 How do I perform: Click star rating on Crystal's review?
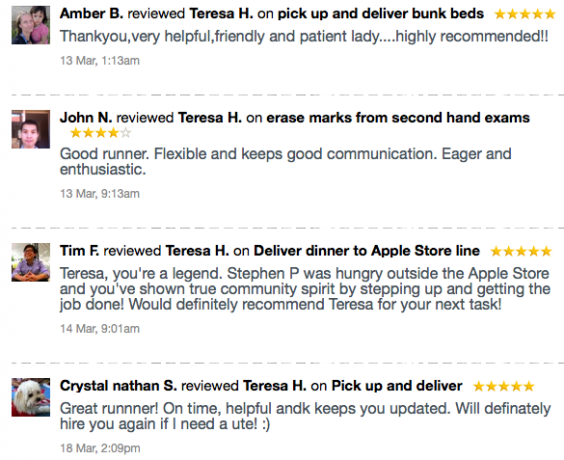504,387
